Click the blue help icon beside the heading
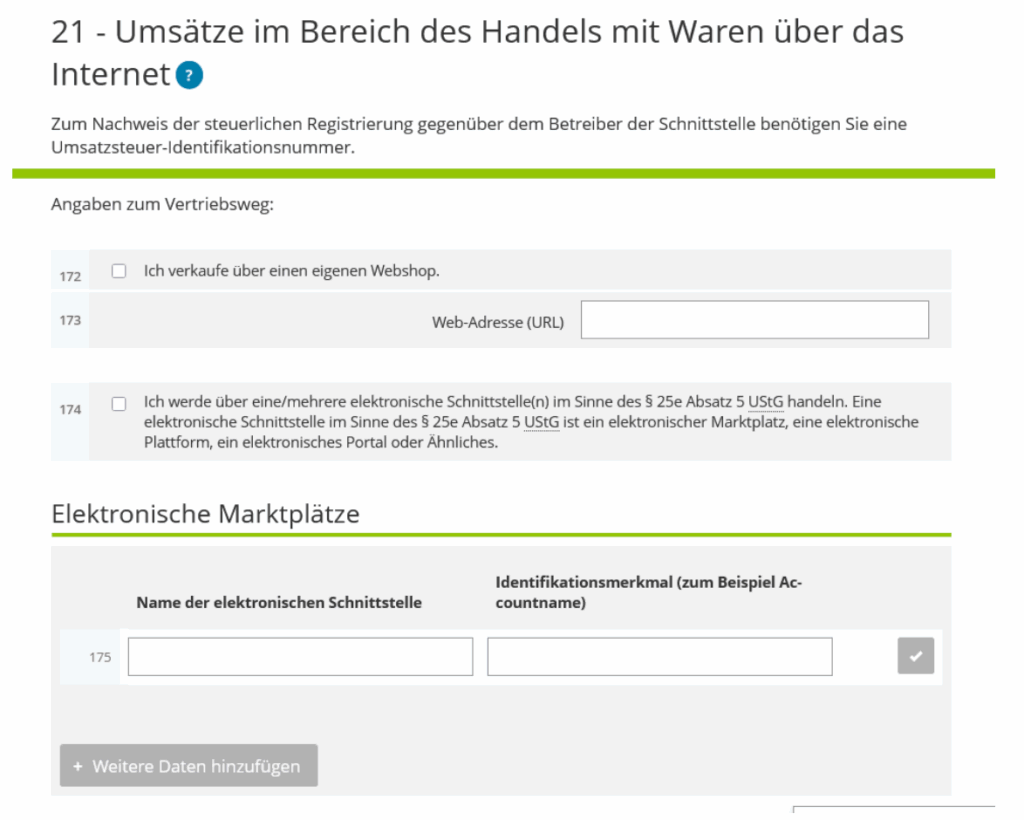The width and height of the screenshot is (1024, 820). click(189, 75)
